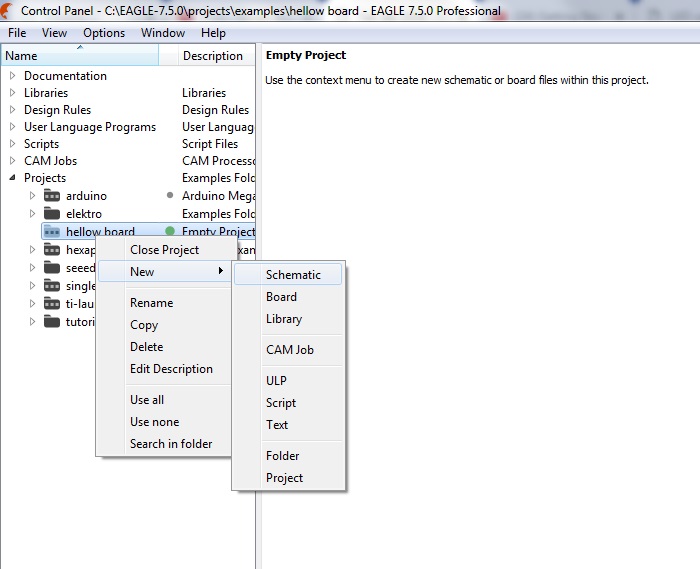Select Design Rules in the tree
The width and height of the screenshot is (700, 569).
58,110
